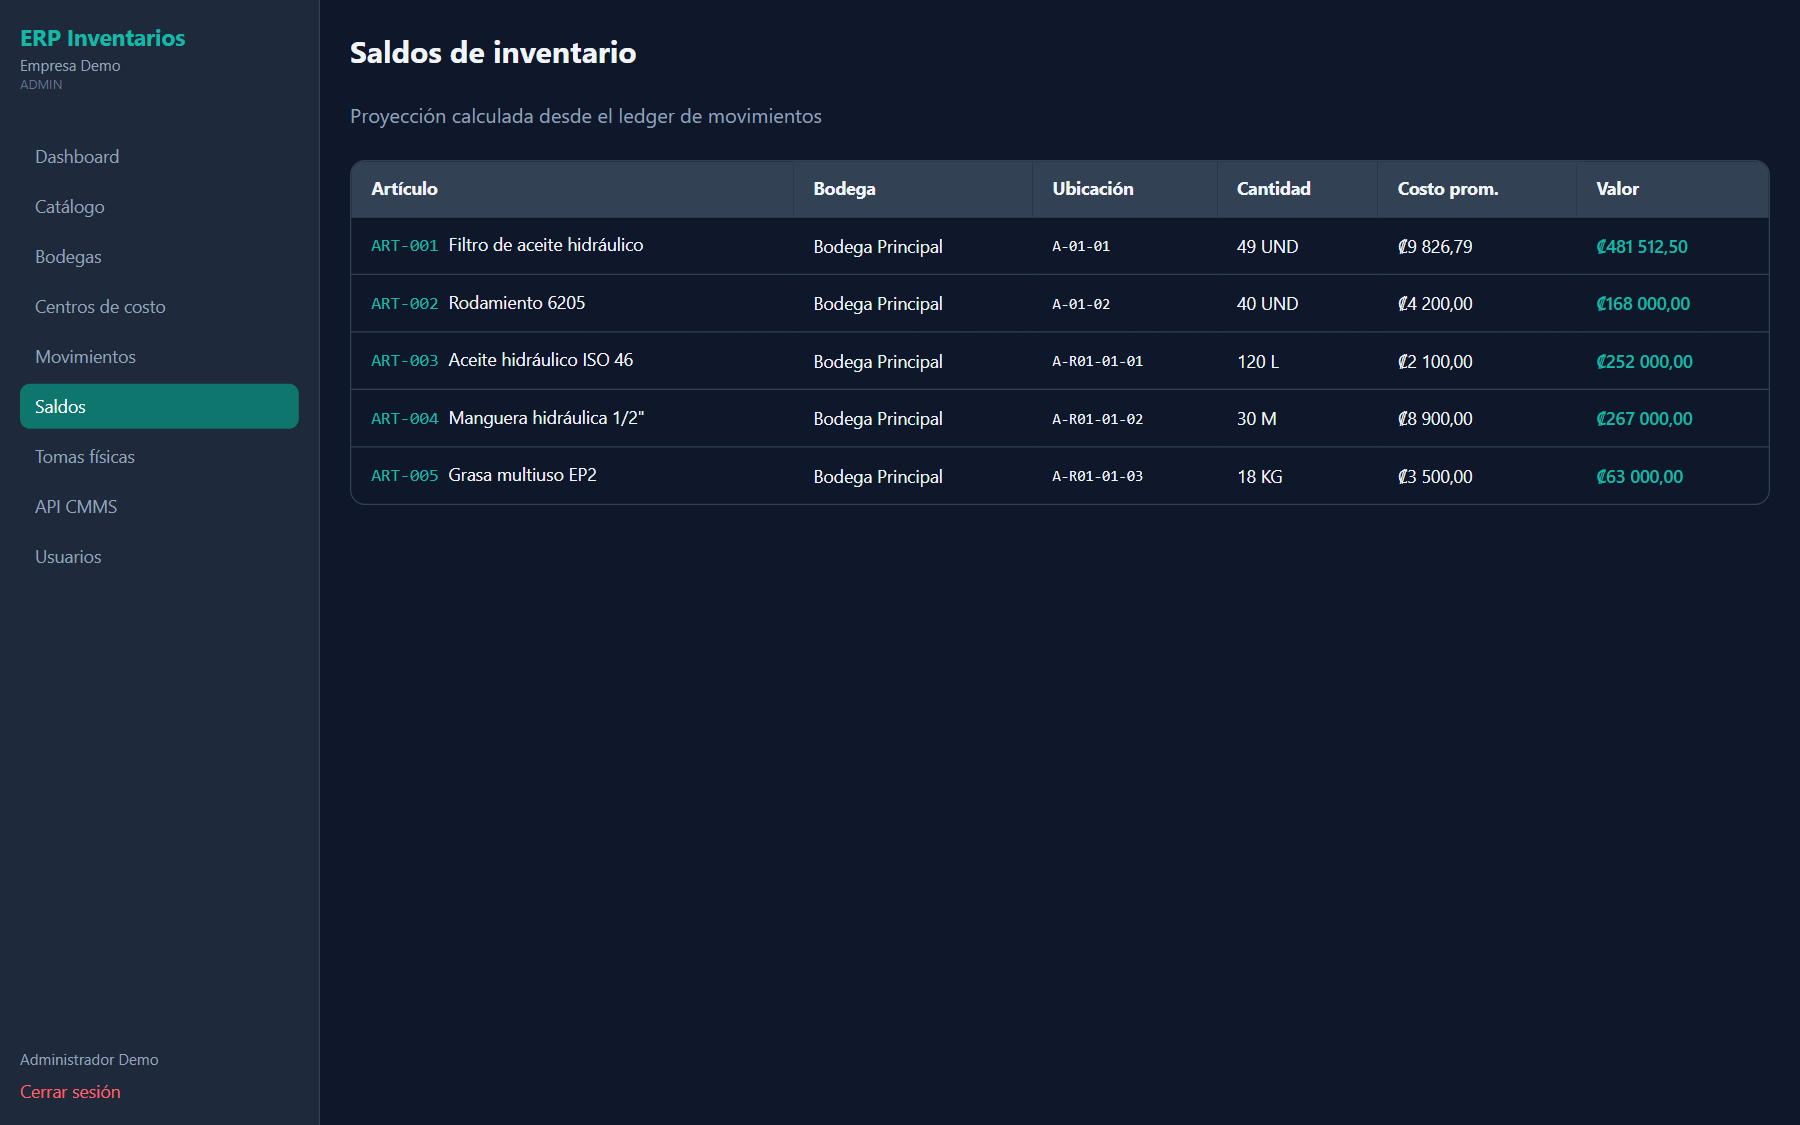
Task: Select Centros de costo
Action: click(159, 307)
